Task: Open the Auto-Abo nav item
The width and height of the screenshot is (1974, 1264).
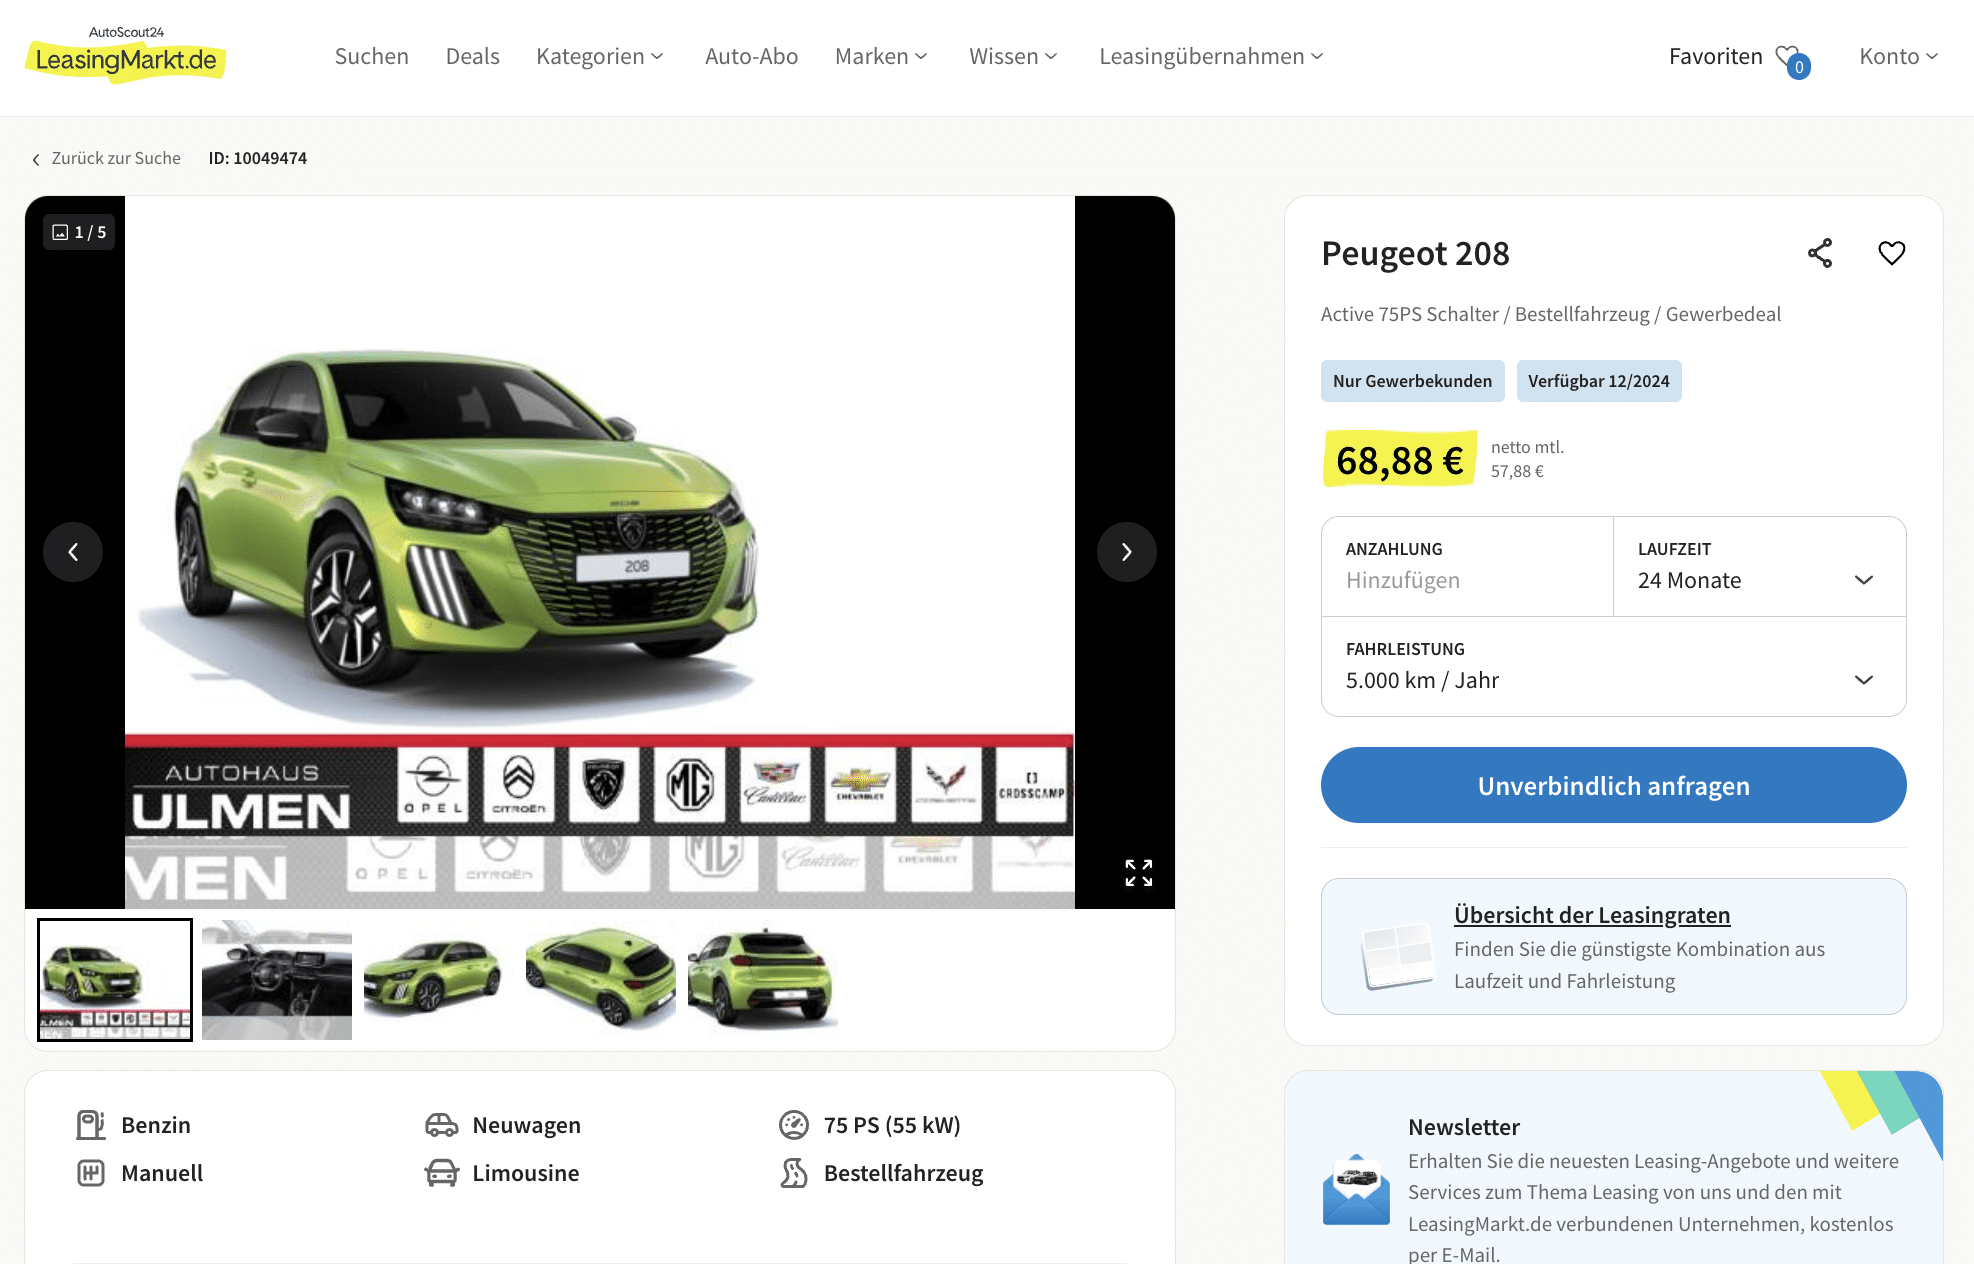Action: (751, 56)
